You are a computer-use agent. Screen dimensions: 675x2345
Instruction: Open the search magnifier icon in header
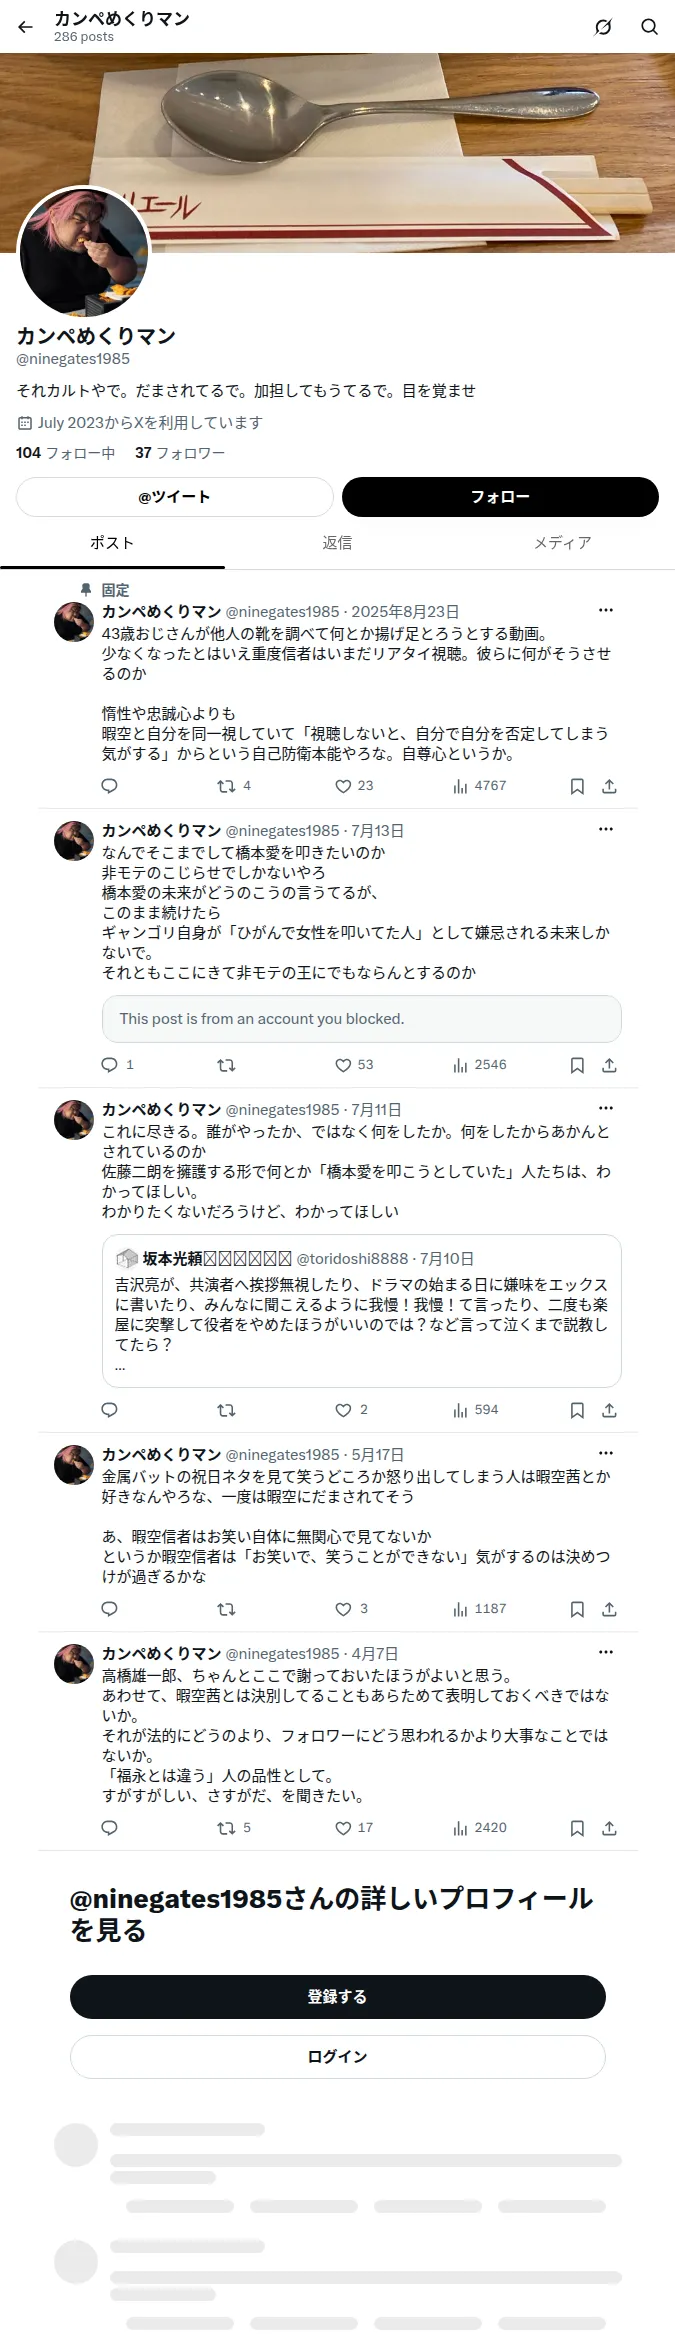tap(649, 27)
